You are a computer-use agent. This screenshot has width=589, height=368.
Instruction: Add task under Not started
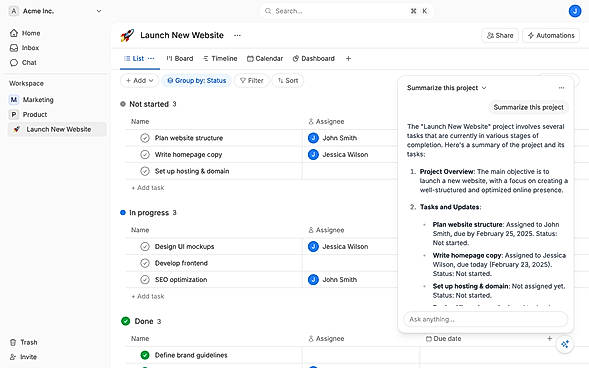coord(148,187)
